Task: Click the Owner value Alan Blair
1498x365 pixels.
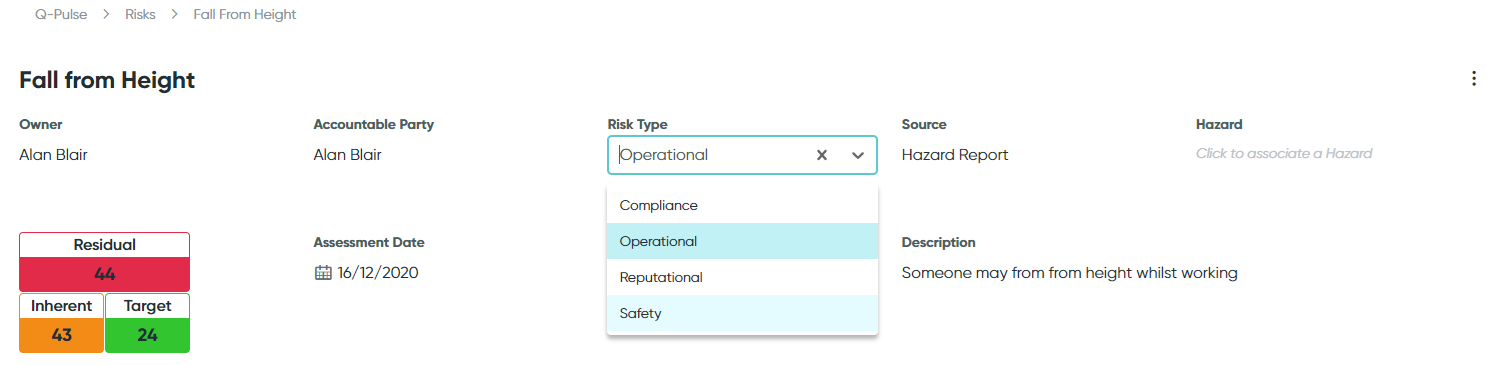Action: click(x=54, y=155)
